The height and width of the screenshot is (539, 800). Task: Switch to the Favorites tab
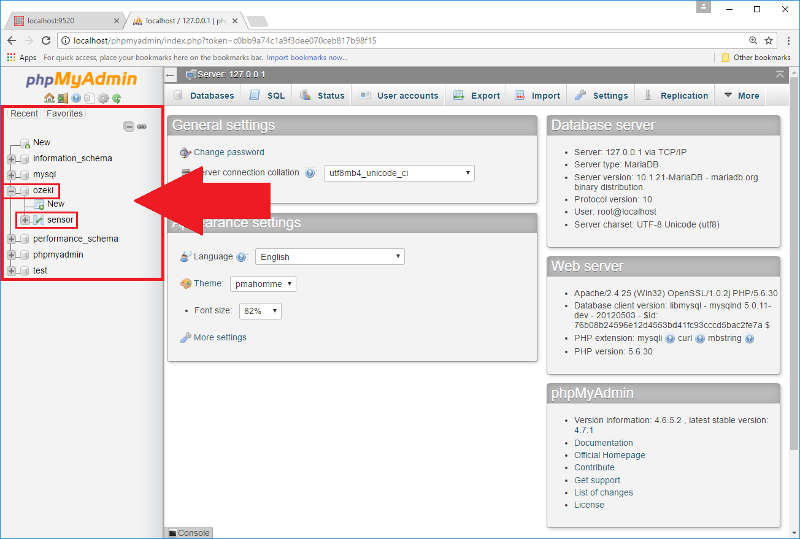[64, 113]
